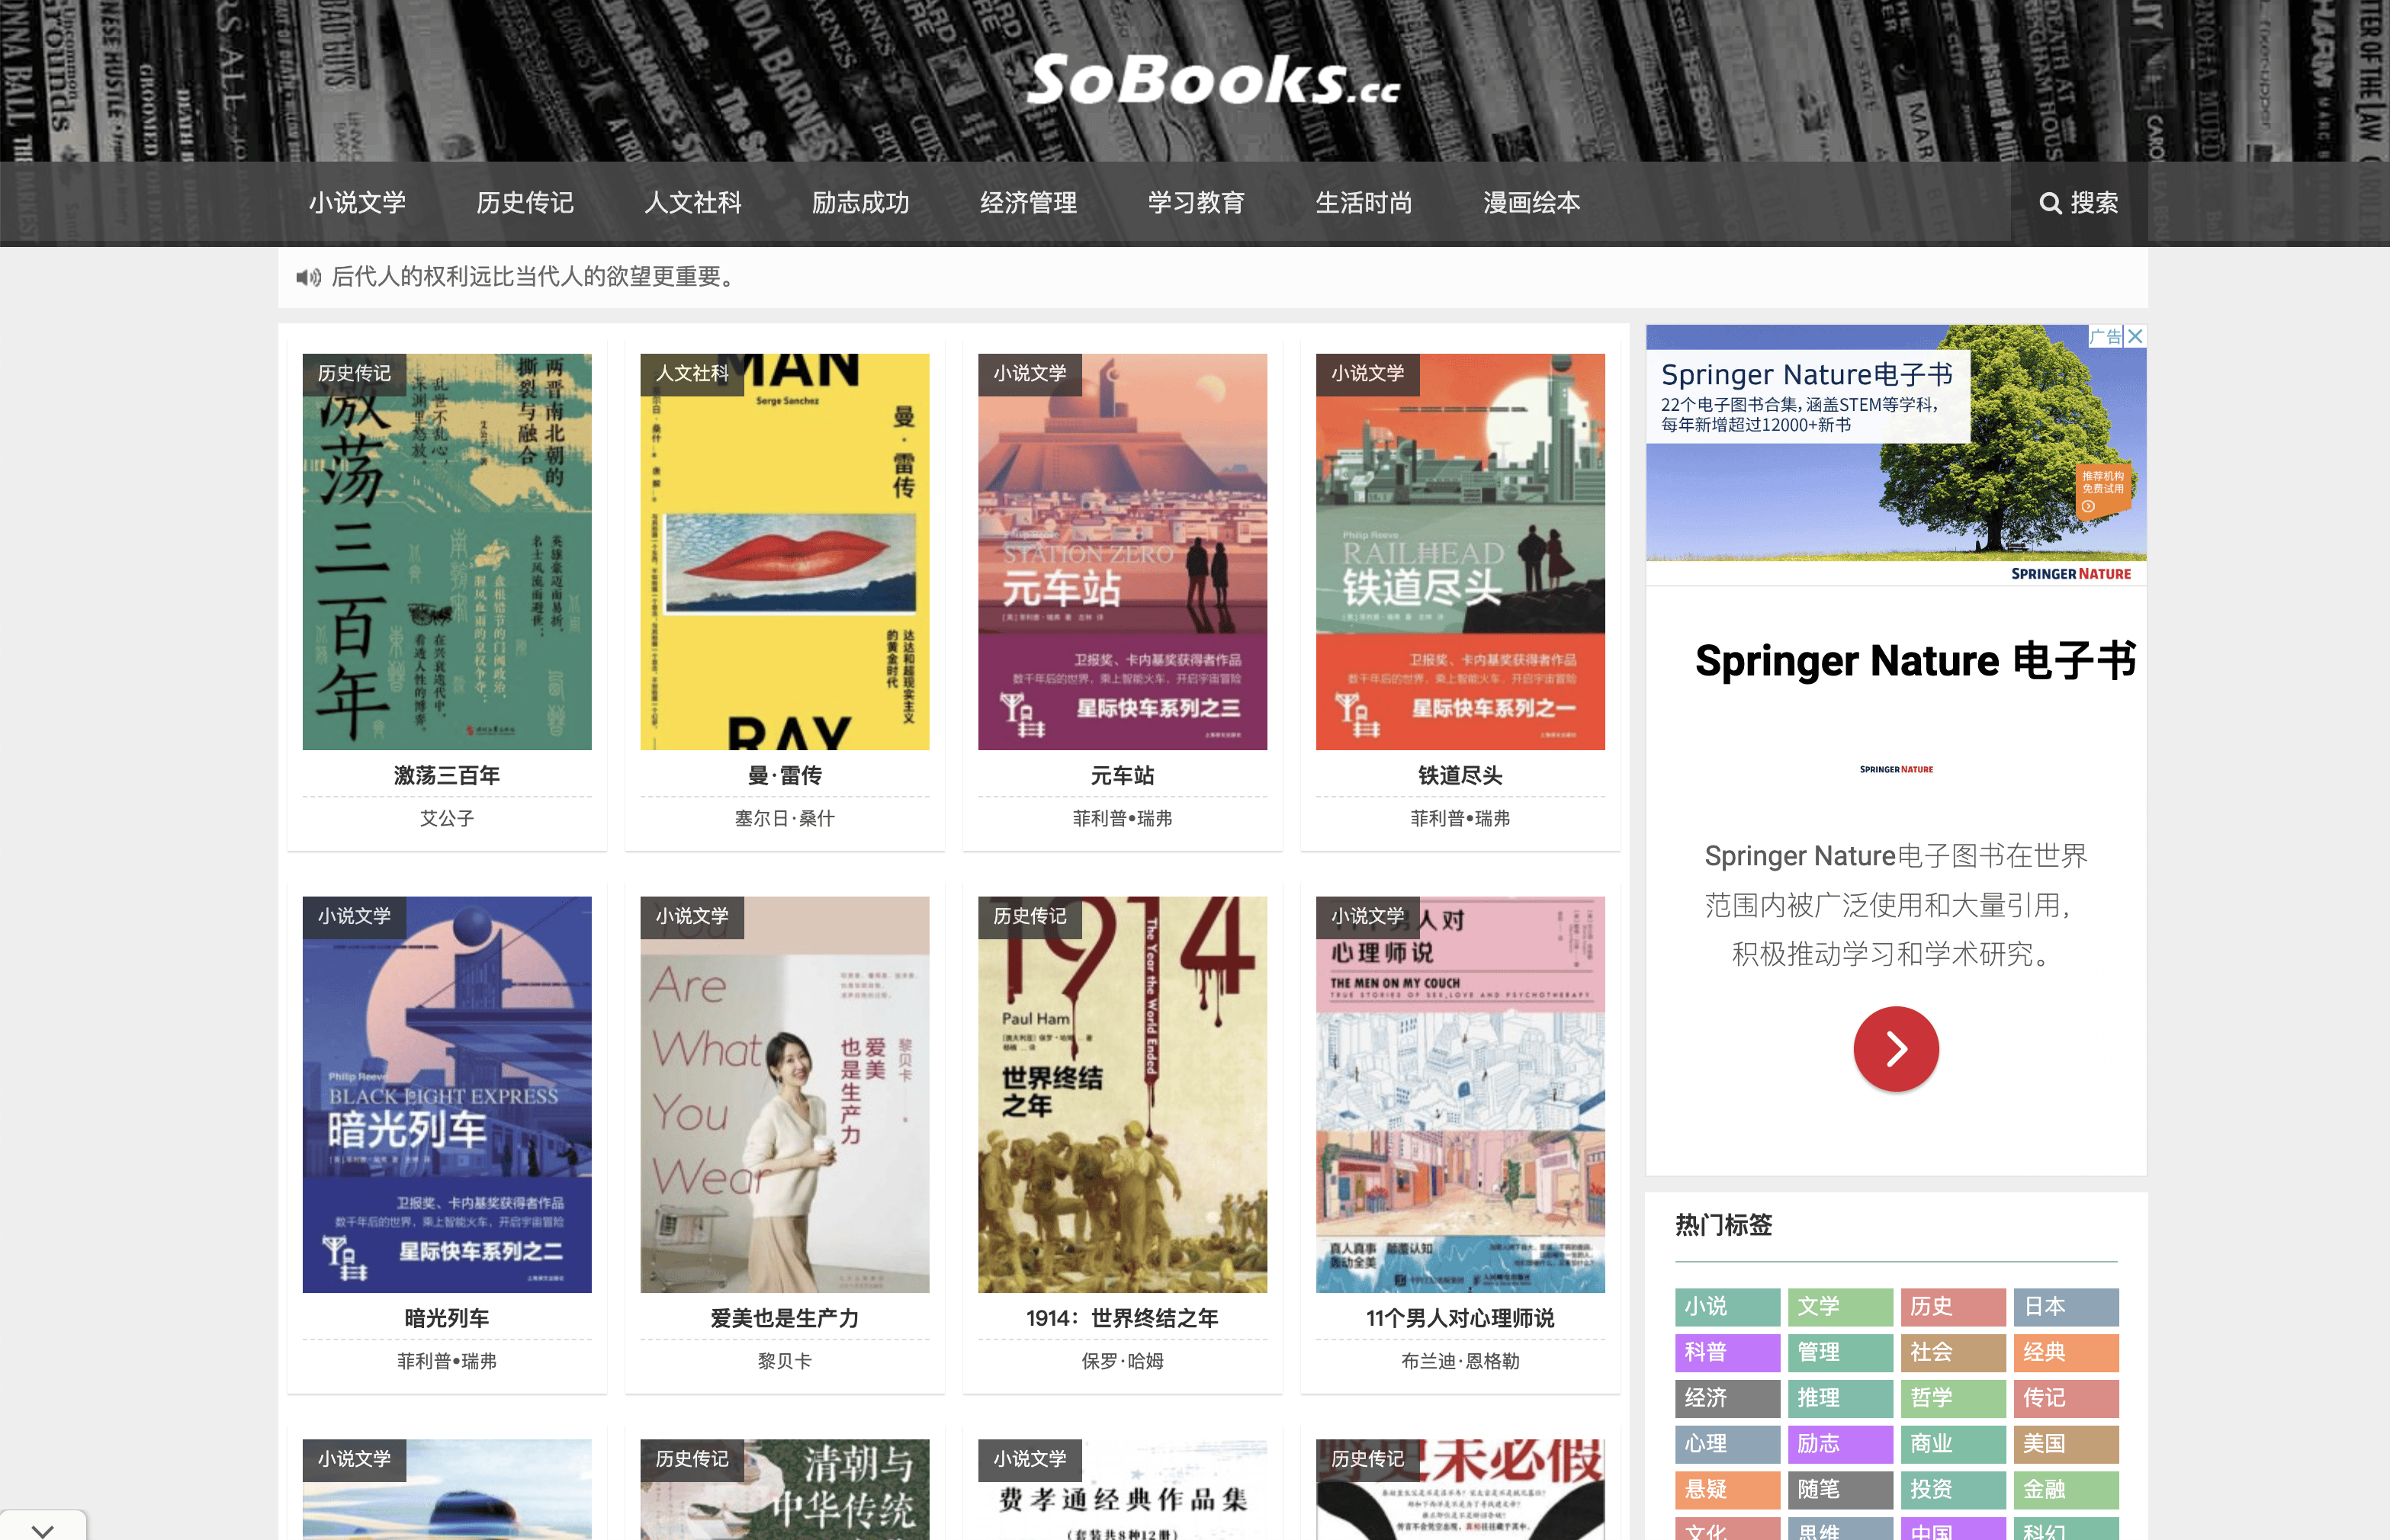Select the 美国 hot tag
Screen dimensions: 2390x1540
click(x=2066, y=1445)
